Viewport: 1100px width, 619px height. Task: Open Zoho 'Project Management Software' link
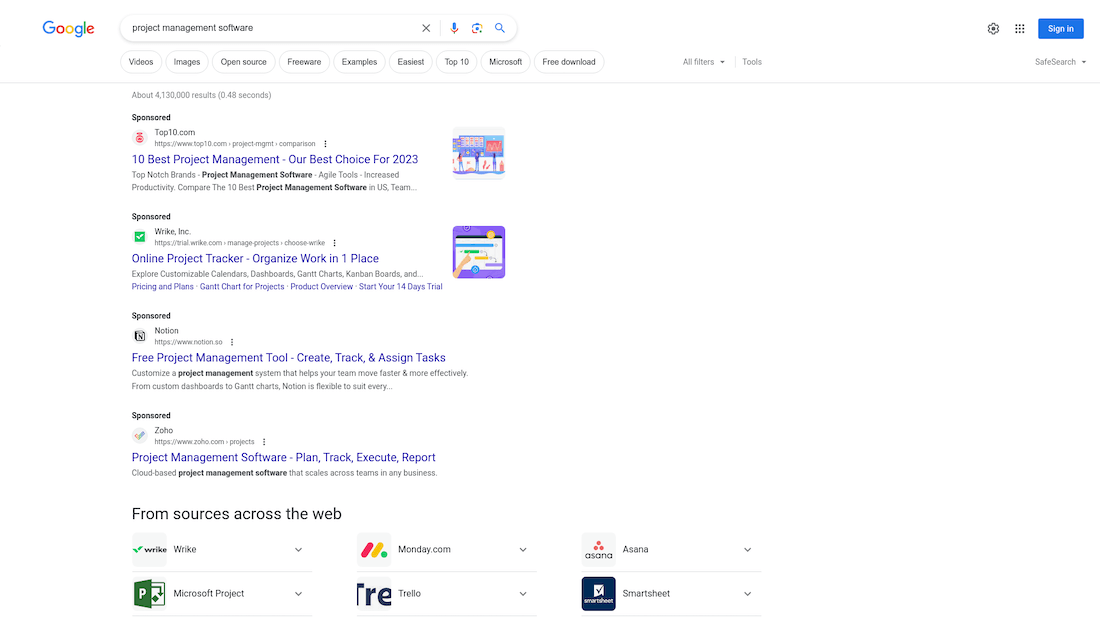[x=283, y=458]
